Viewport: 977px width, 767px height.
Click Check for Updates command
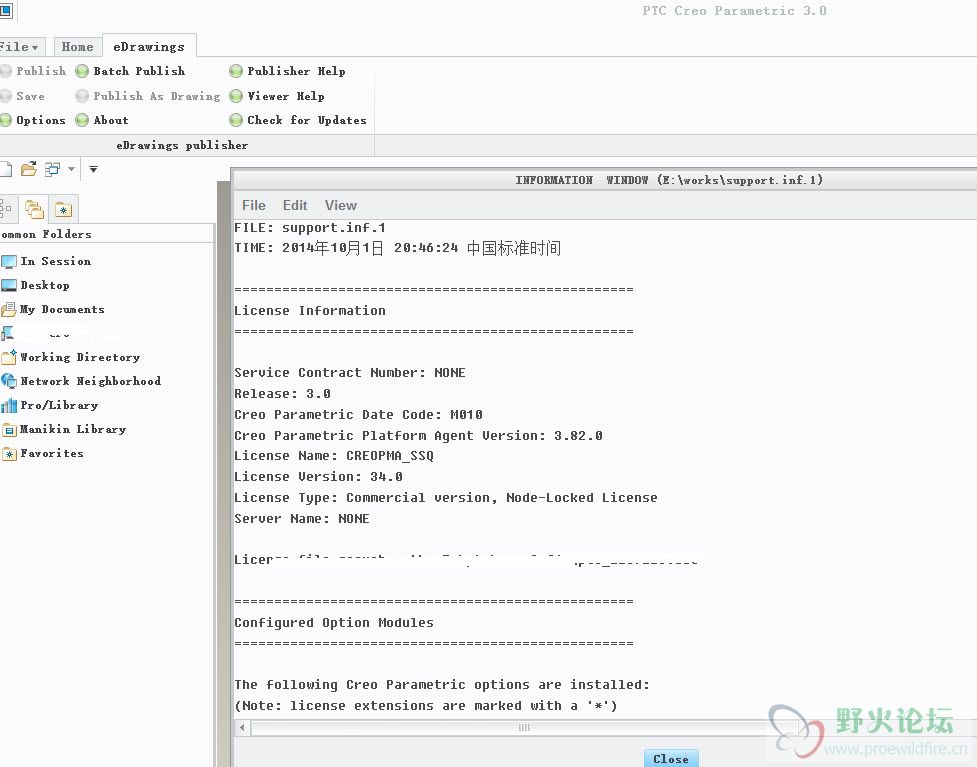(298, 120)
